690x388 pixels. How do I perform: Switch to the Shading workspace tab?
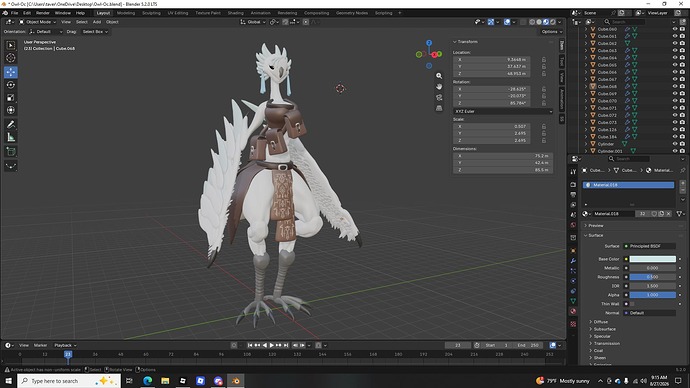coord(235,13)
